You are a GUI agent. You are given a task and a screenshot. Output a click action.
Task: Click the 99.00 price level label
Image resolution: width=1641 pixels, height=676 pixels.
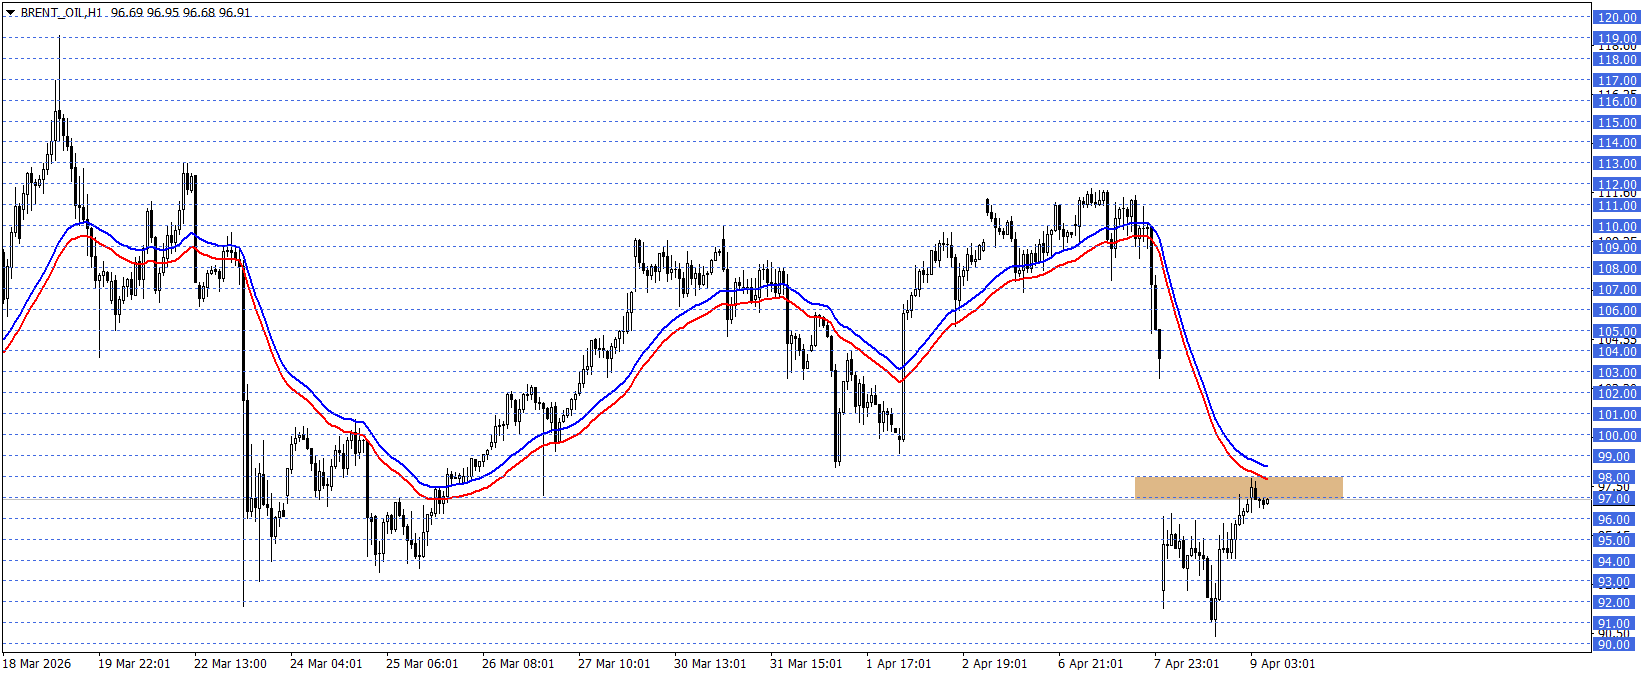pyautogui.click(x=1616, y=457)
